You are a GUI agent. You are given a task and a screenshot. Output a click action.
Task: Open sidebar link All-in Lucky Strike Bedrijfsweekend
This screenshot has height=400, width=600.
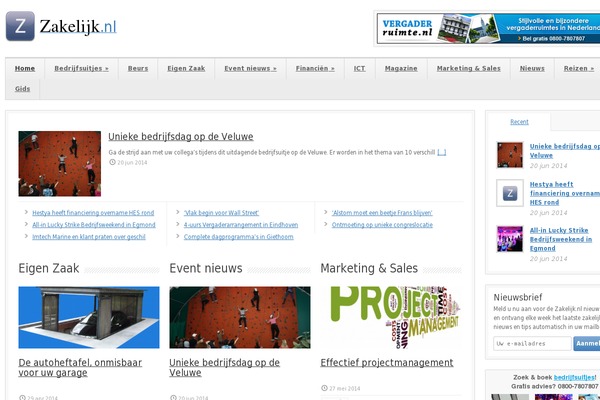(x=561, y=239)
